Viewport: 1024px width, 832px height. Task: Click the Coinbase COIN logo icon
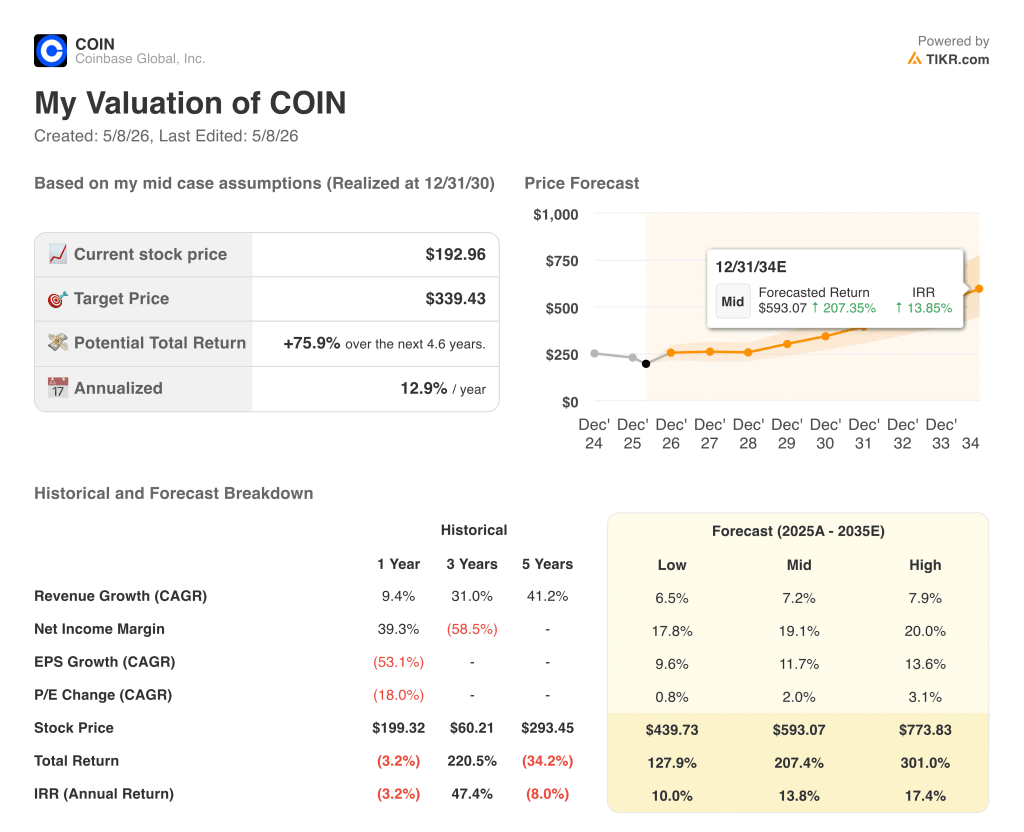point(50,51)
